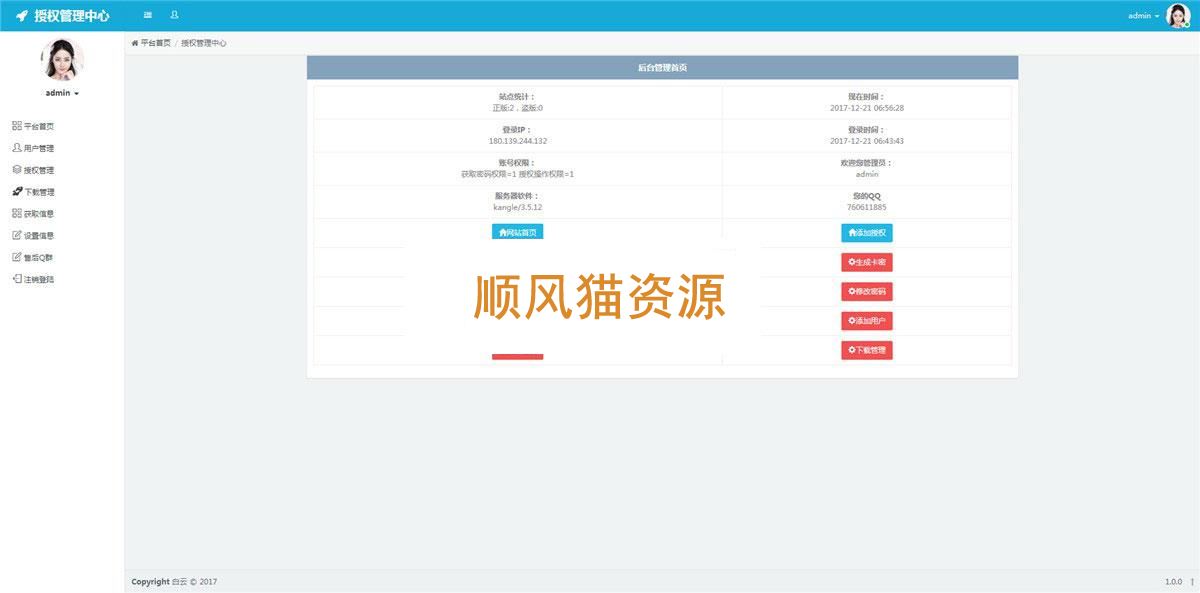
Task: Click the rocket logo in header
Action: pyautogui.click(x=22, y=16)
